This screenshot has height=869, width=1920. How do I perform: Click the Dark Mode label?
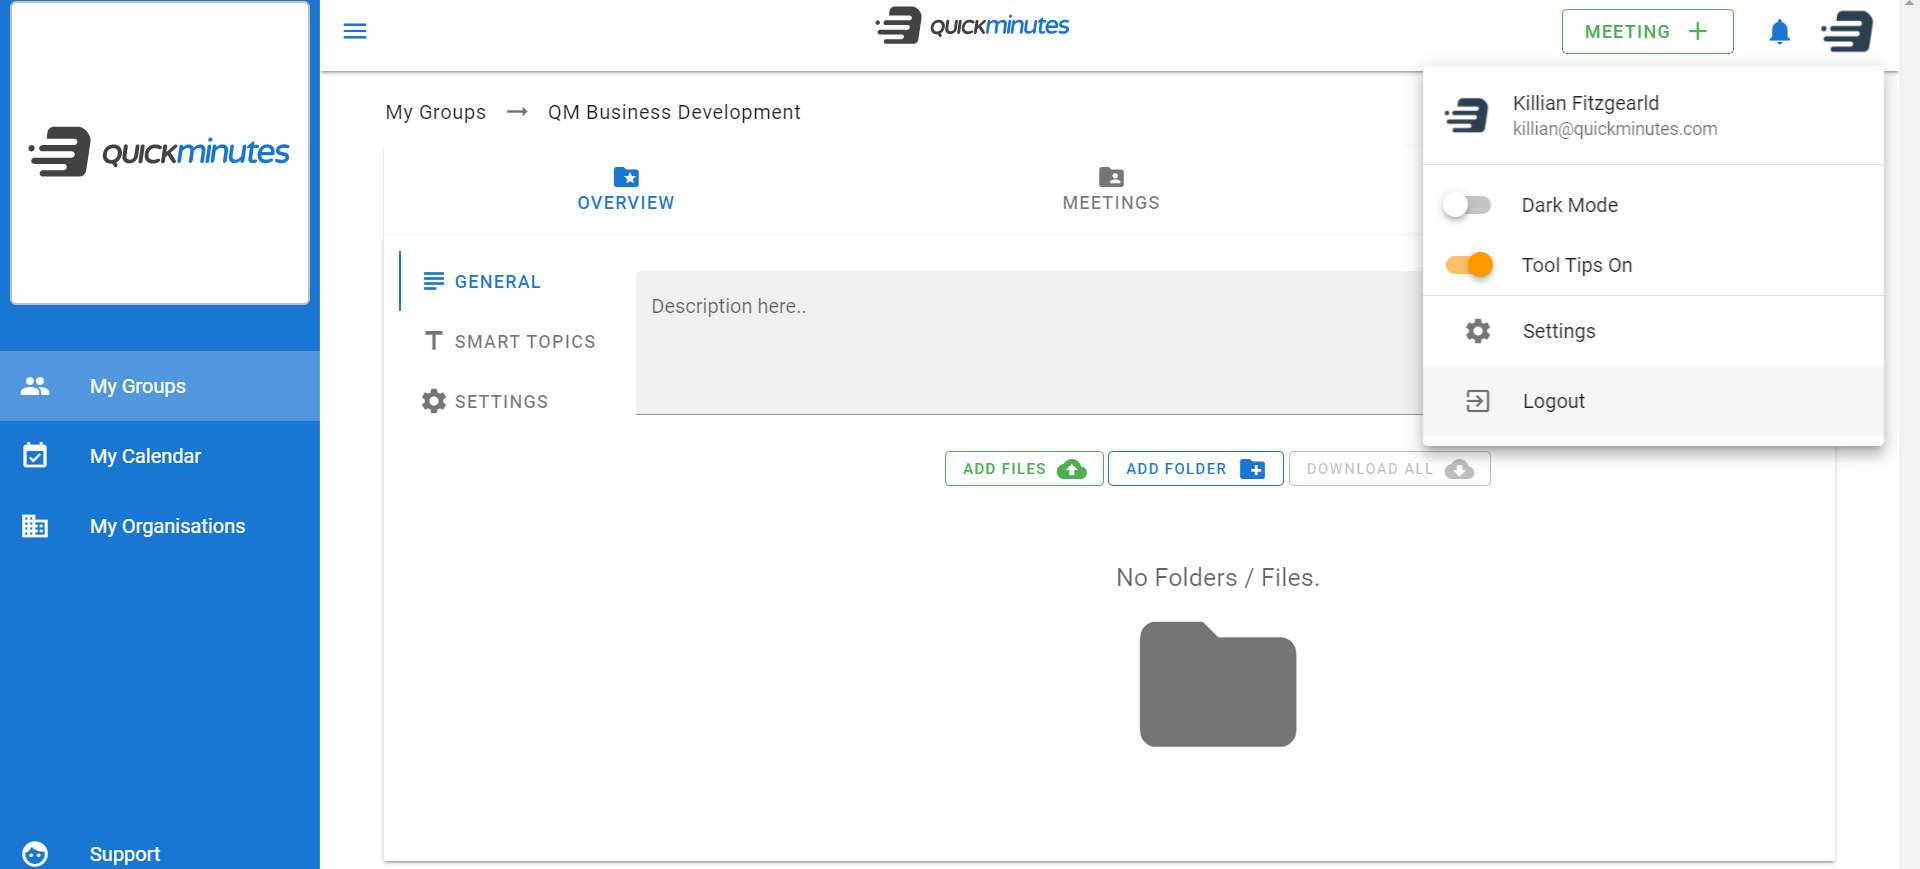[x=1569, y=205]
